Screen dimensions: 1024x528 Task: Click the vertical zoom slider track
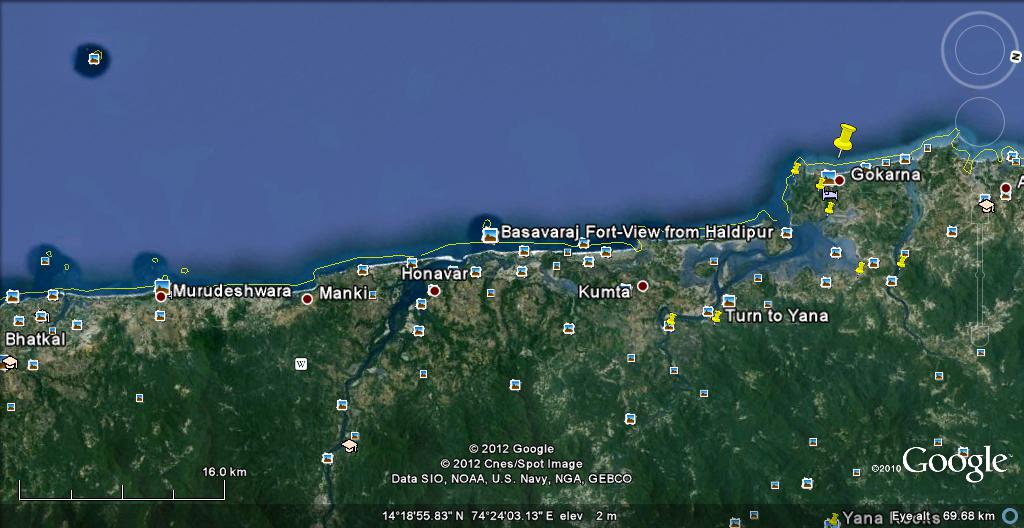coord(985,260)
